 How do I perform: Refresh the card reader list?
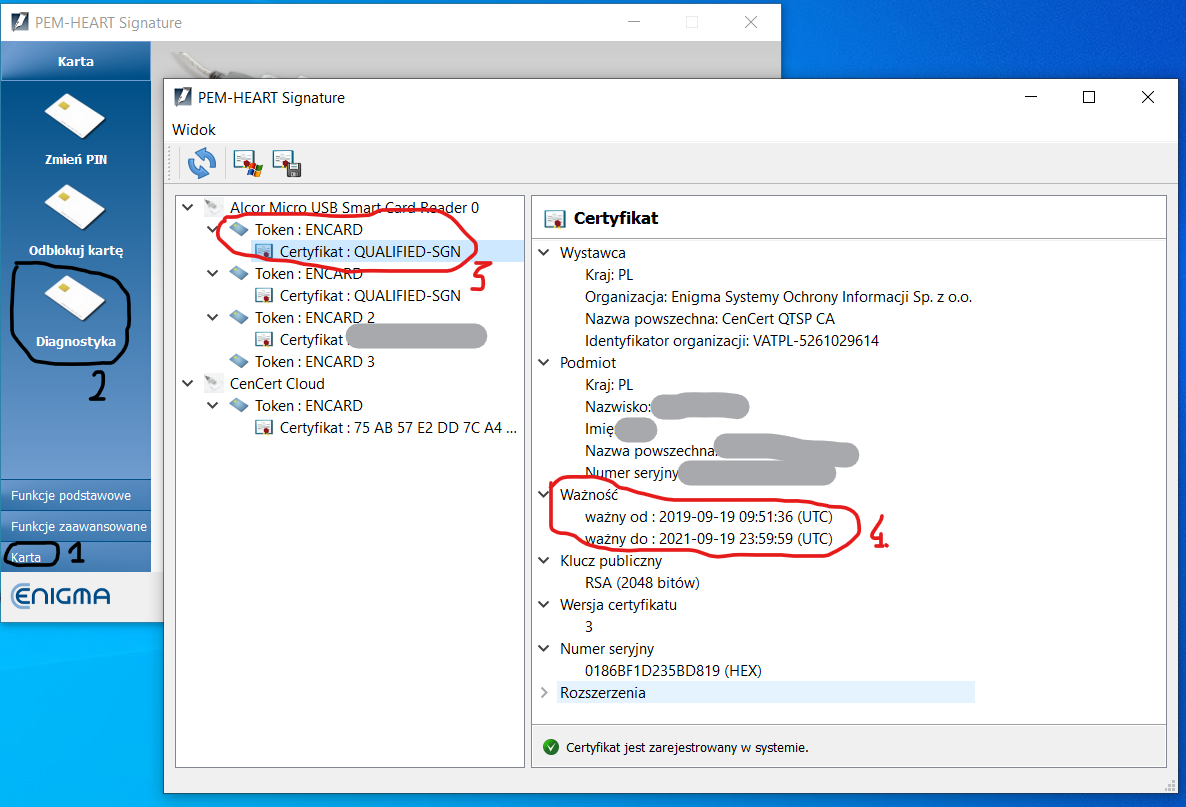pyautogui.click(x=201, y=163)
